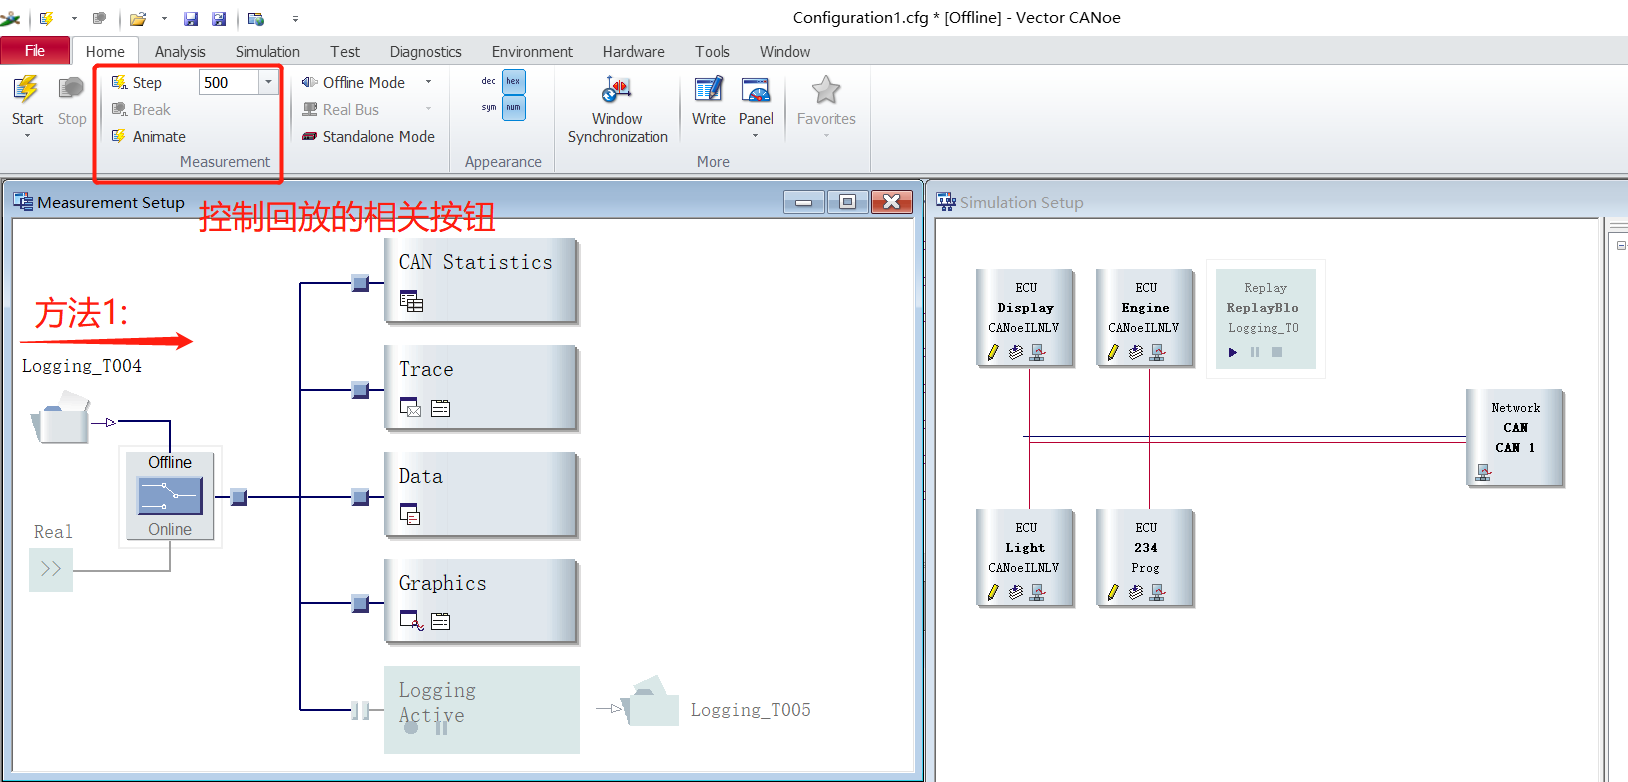Open the Graphics block
The image size is (1628, 782).
[x=481, y=602]
